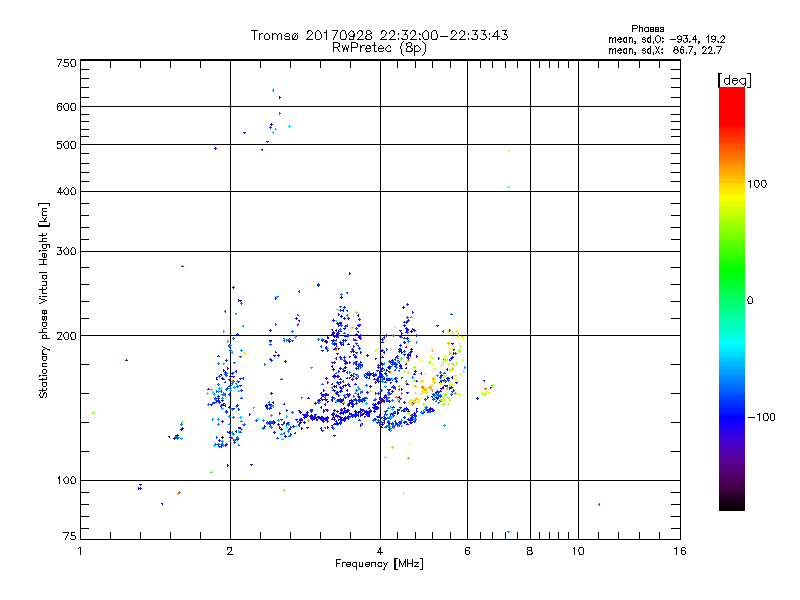The image size is (800, 600).
Task: Click the x-axis tick label '10'
Action: pyautogui.click(x=578, y=551)
